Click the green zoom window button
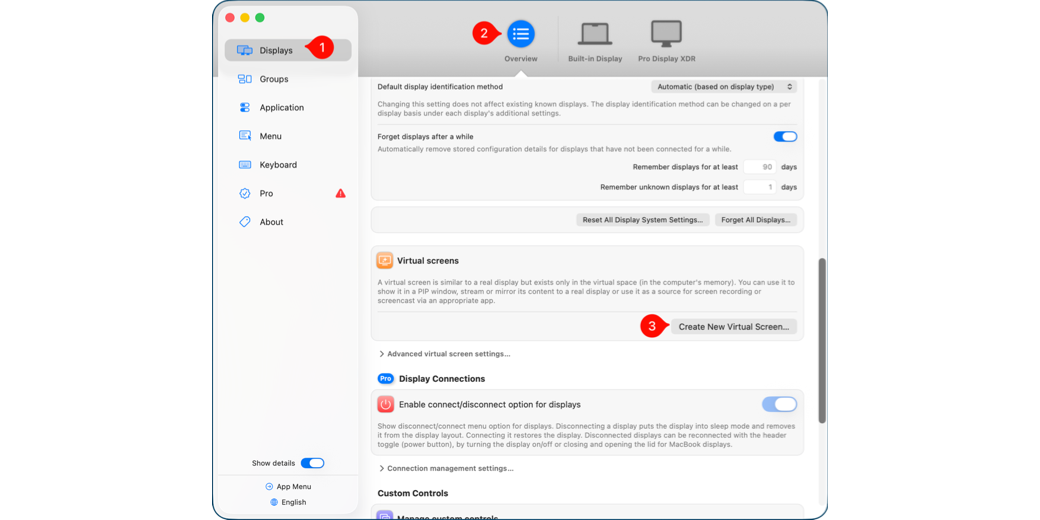The width and height of the screenshot is (1040, 520). [260, 18]
